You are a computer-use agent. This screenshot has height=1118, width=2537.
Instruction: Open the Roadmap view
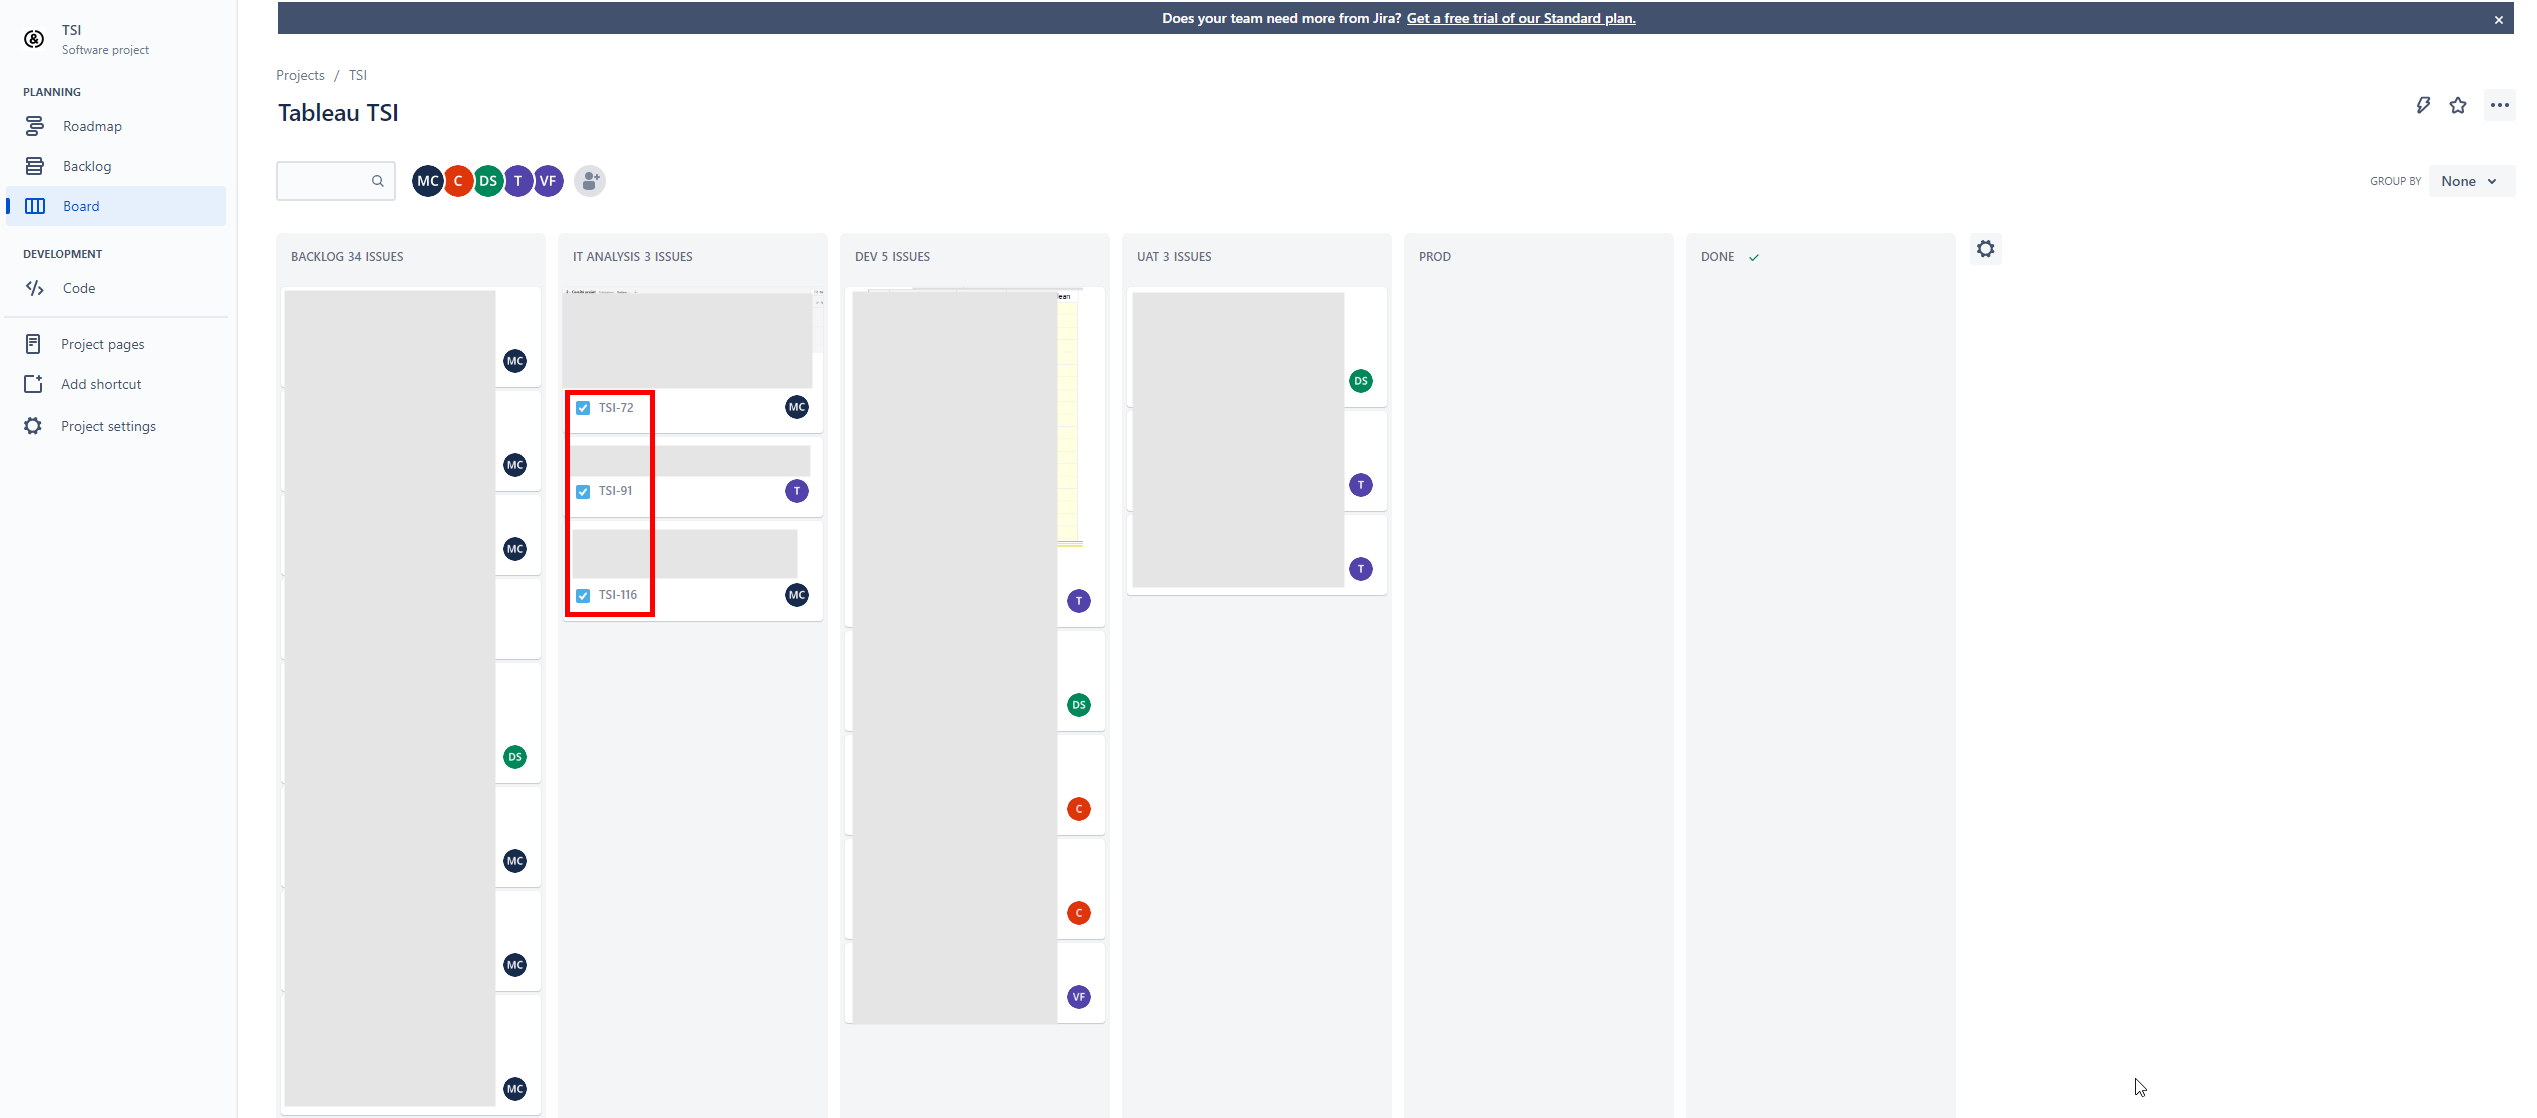90,125
